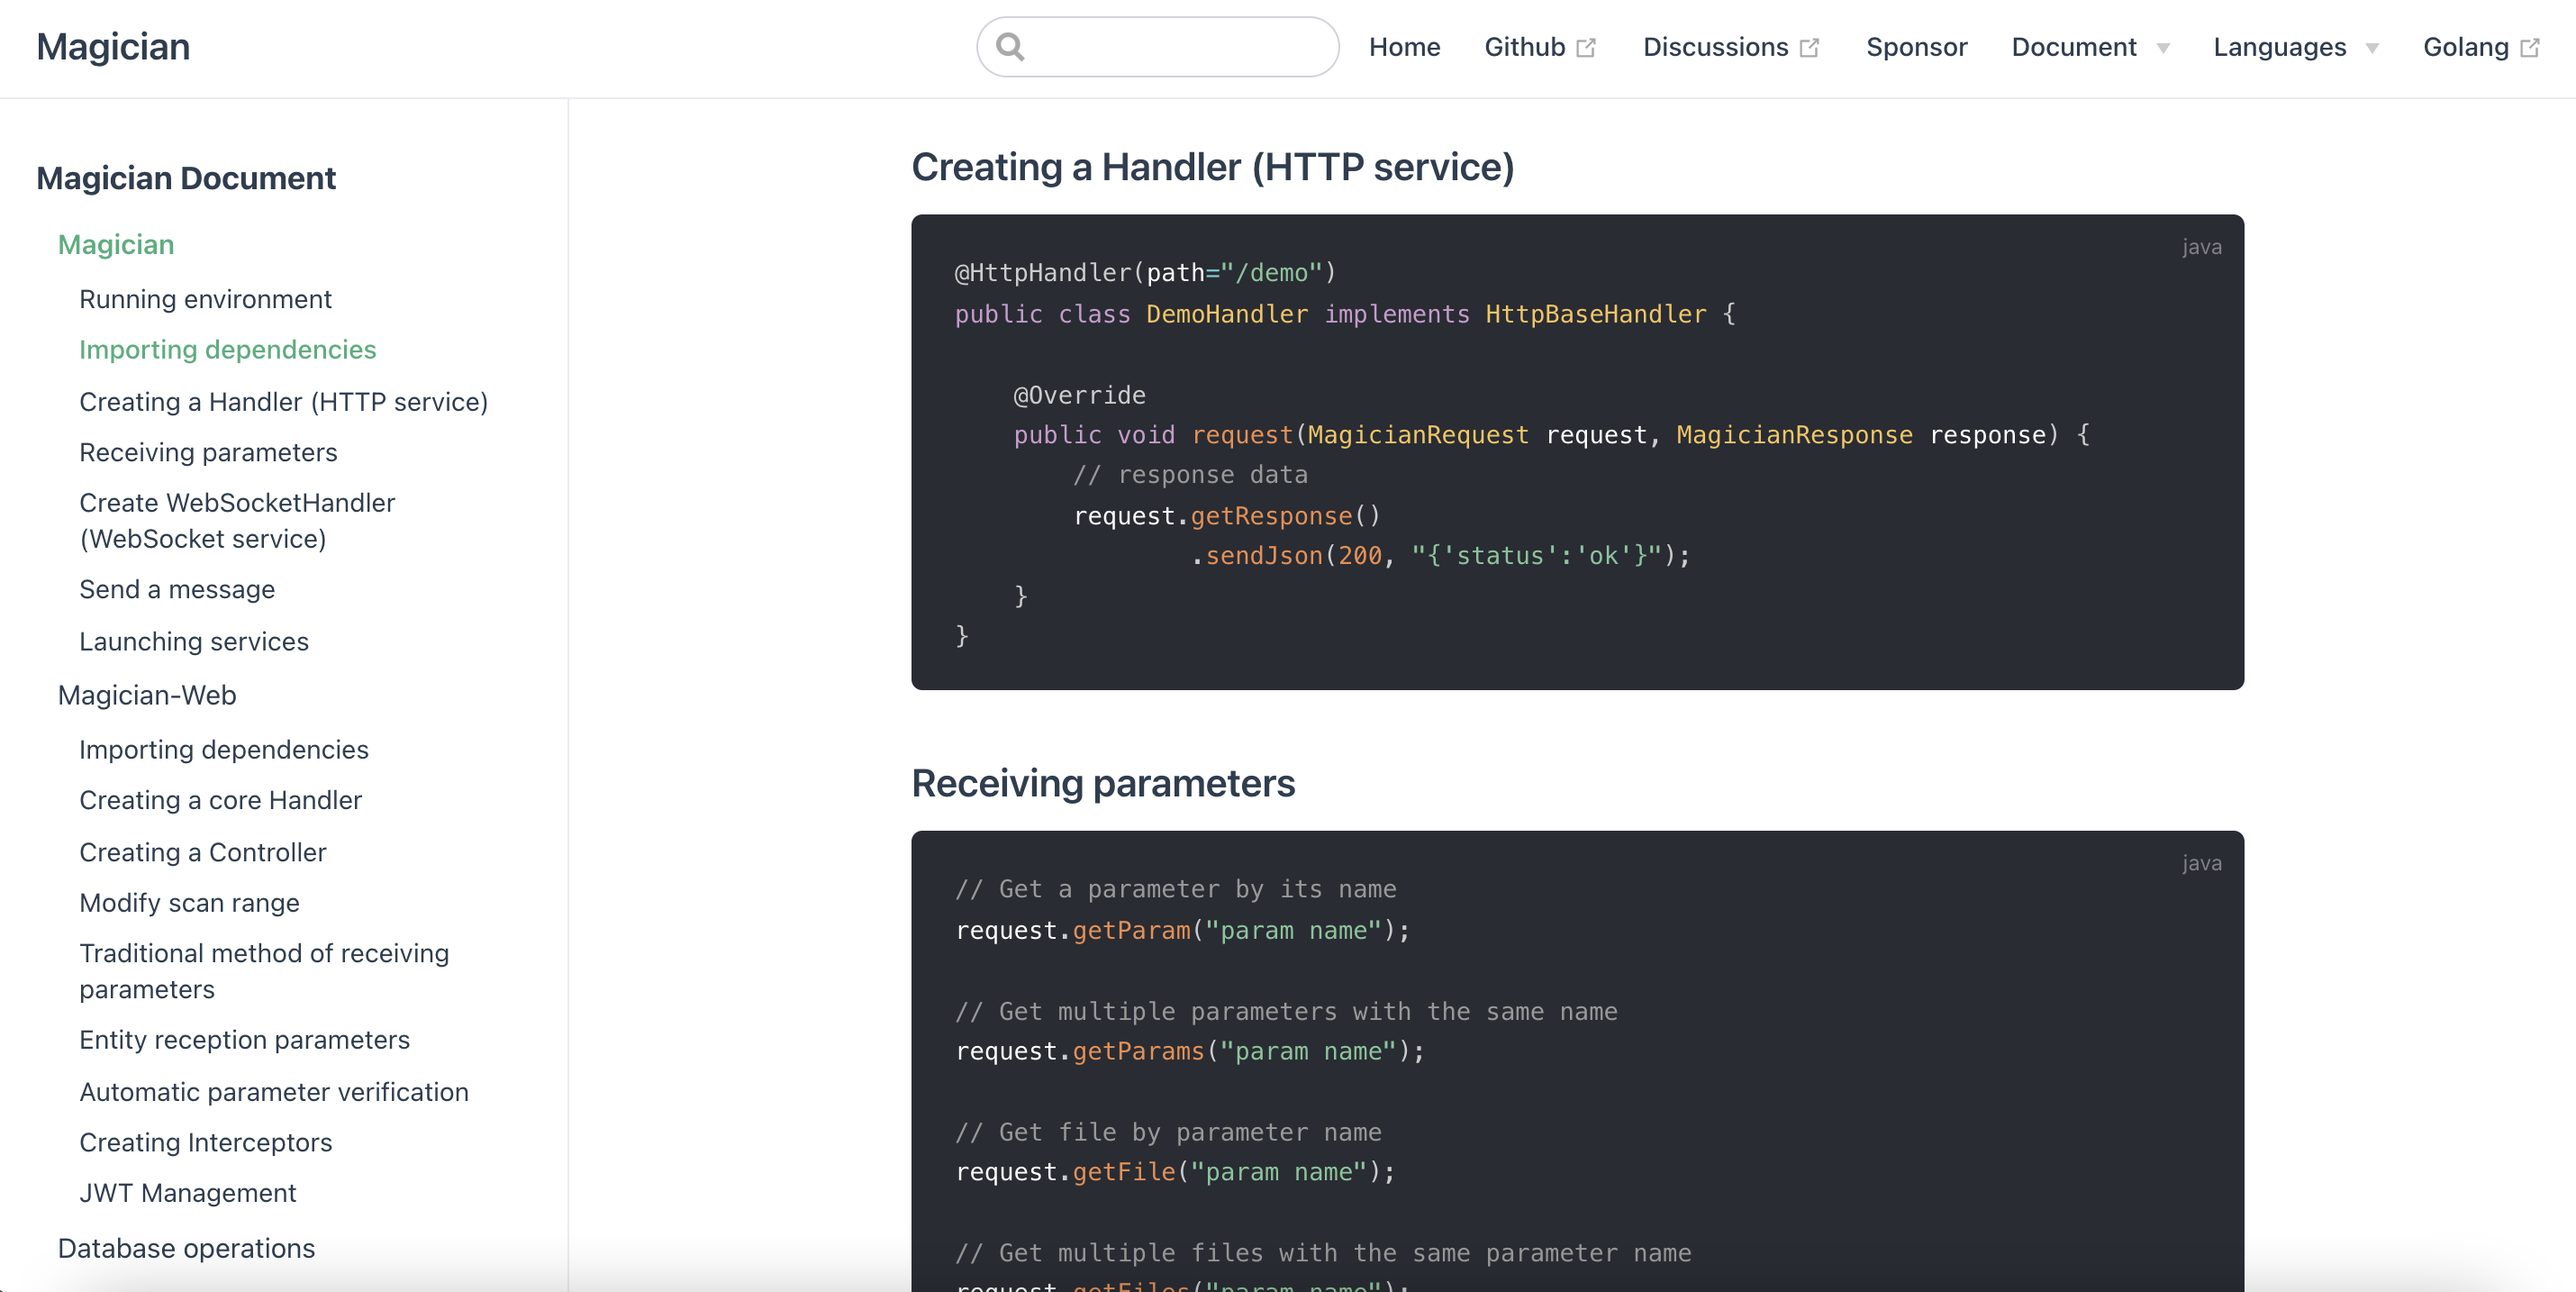
Task: Click the Golang external link icon
Action: point(2530,48)
